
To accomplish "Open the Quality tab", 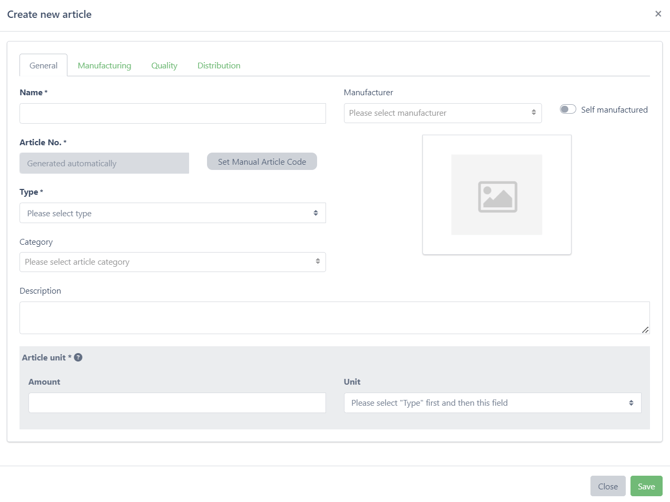I will (x=164, y=66).
